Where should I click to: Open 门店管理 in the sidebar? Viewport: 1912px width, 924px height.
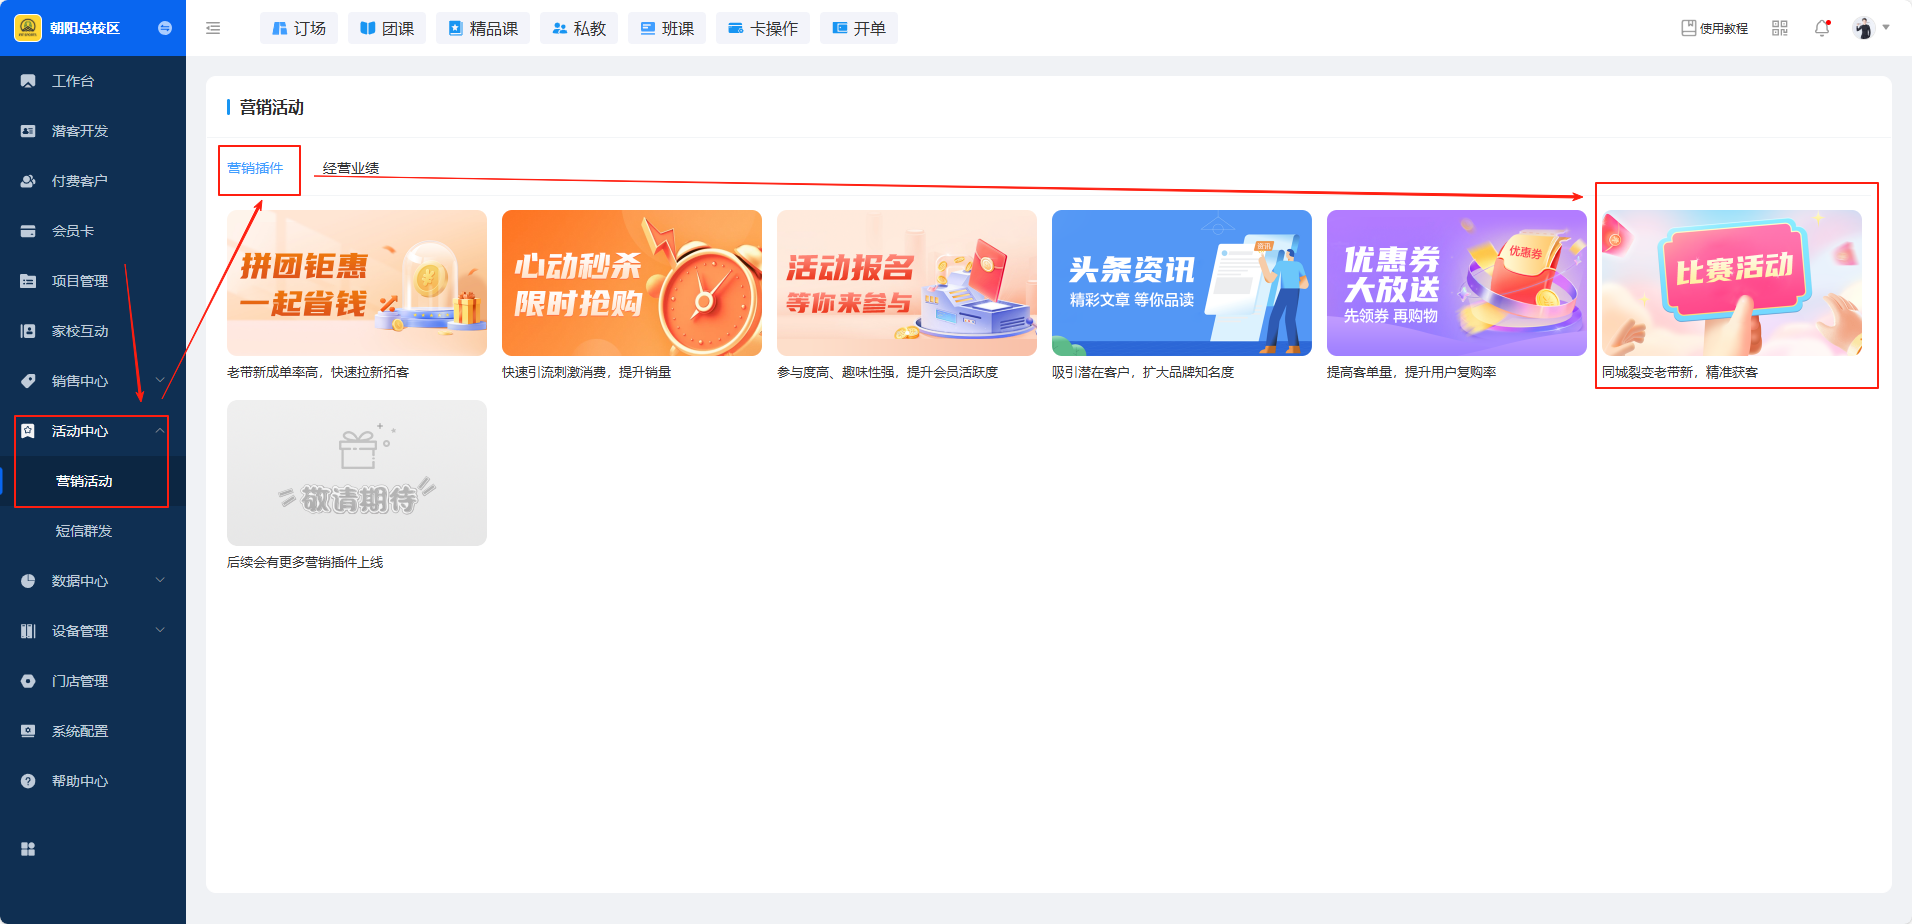[80, 681]
